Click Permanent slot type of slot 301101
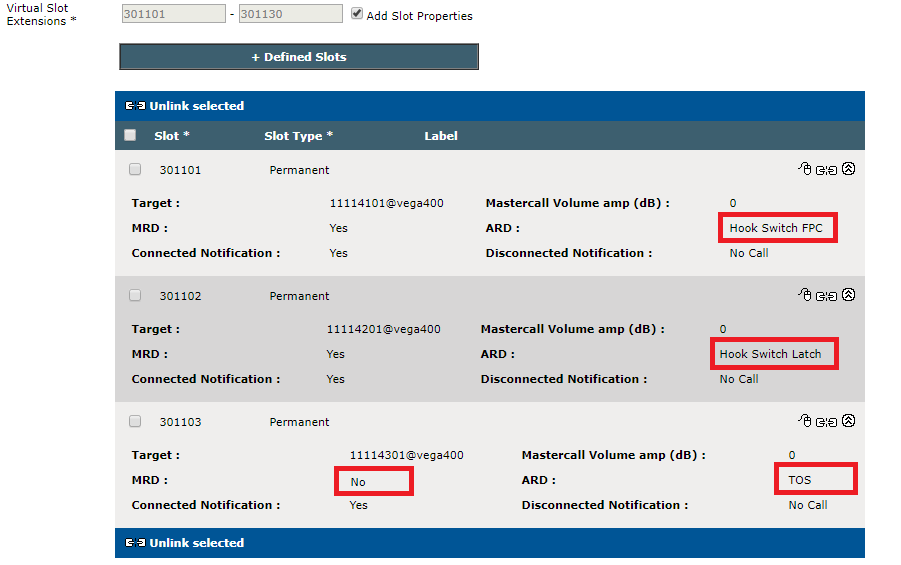This screenshot has width=901, height=565. (299, 170)
